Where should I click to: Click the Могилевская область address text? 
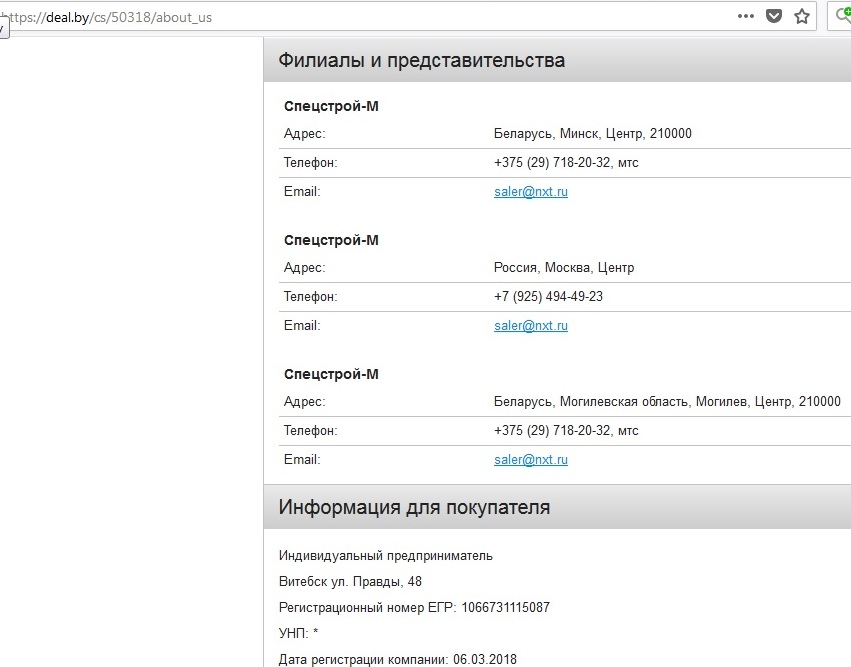(667, 402)
